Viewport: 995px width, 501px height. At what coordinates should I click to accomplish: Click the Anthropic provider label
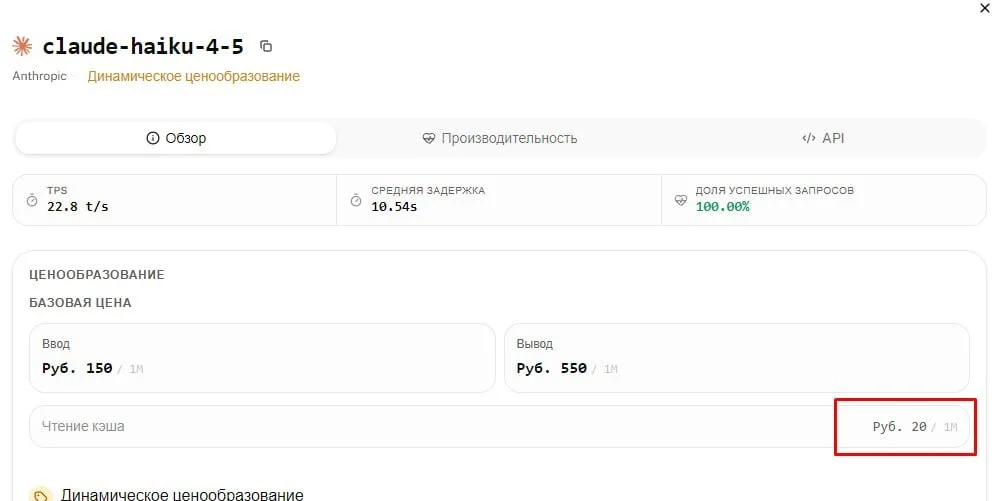[39, 75]
